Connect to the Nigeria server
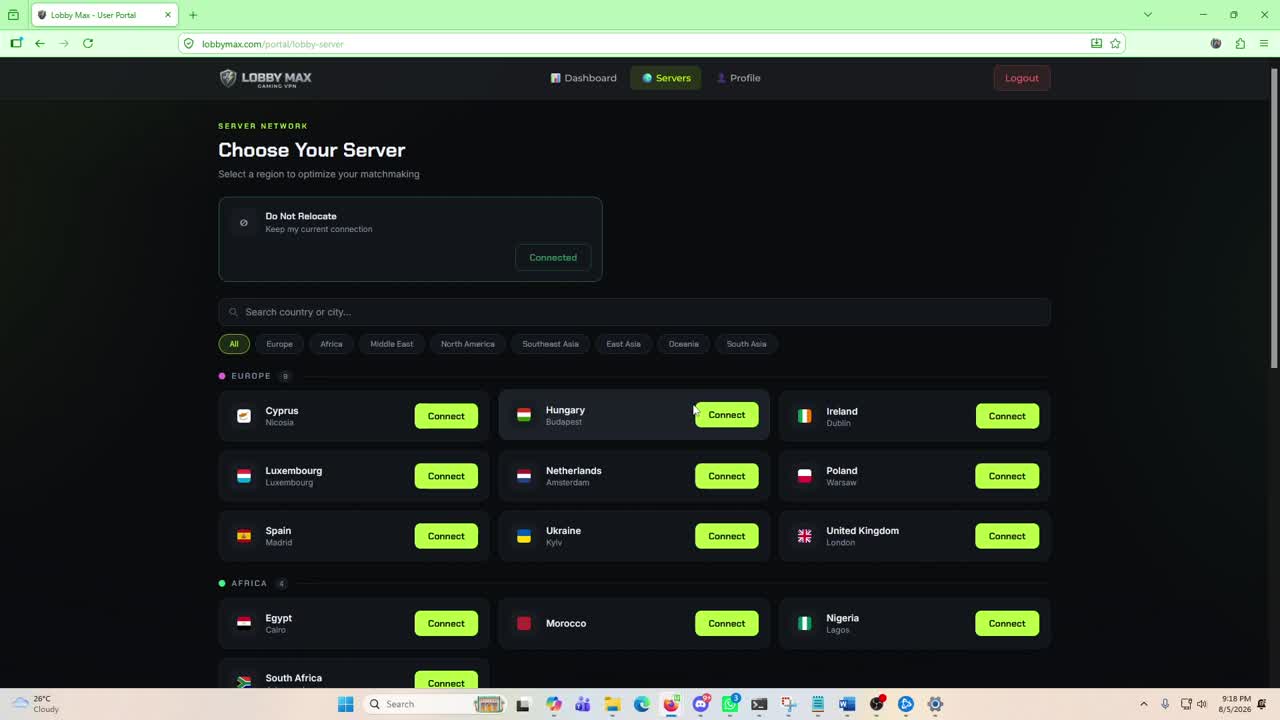Viewport: 1280px width, 720px height. [x=1007, y=623]
